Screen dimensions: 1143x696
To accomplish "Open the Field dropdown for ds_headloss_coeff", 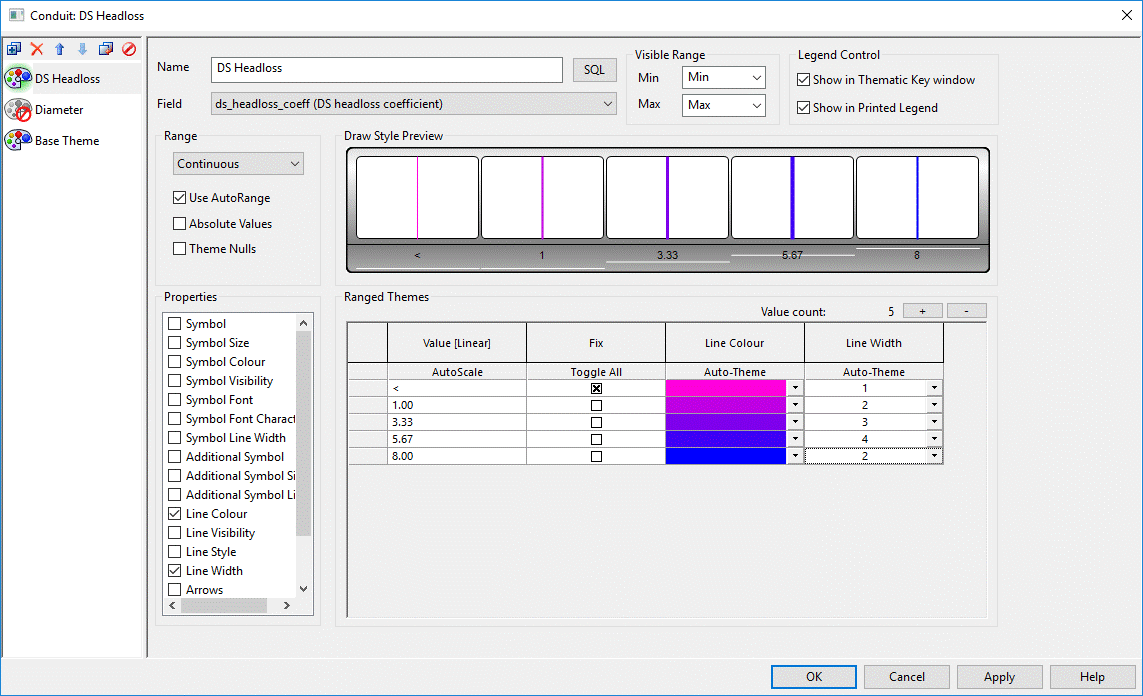I will [413, 104].
